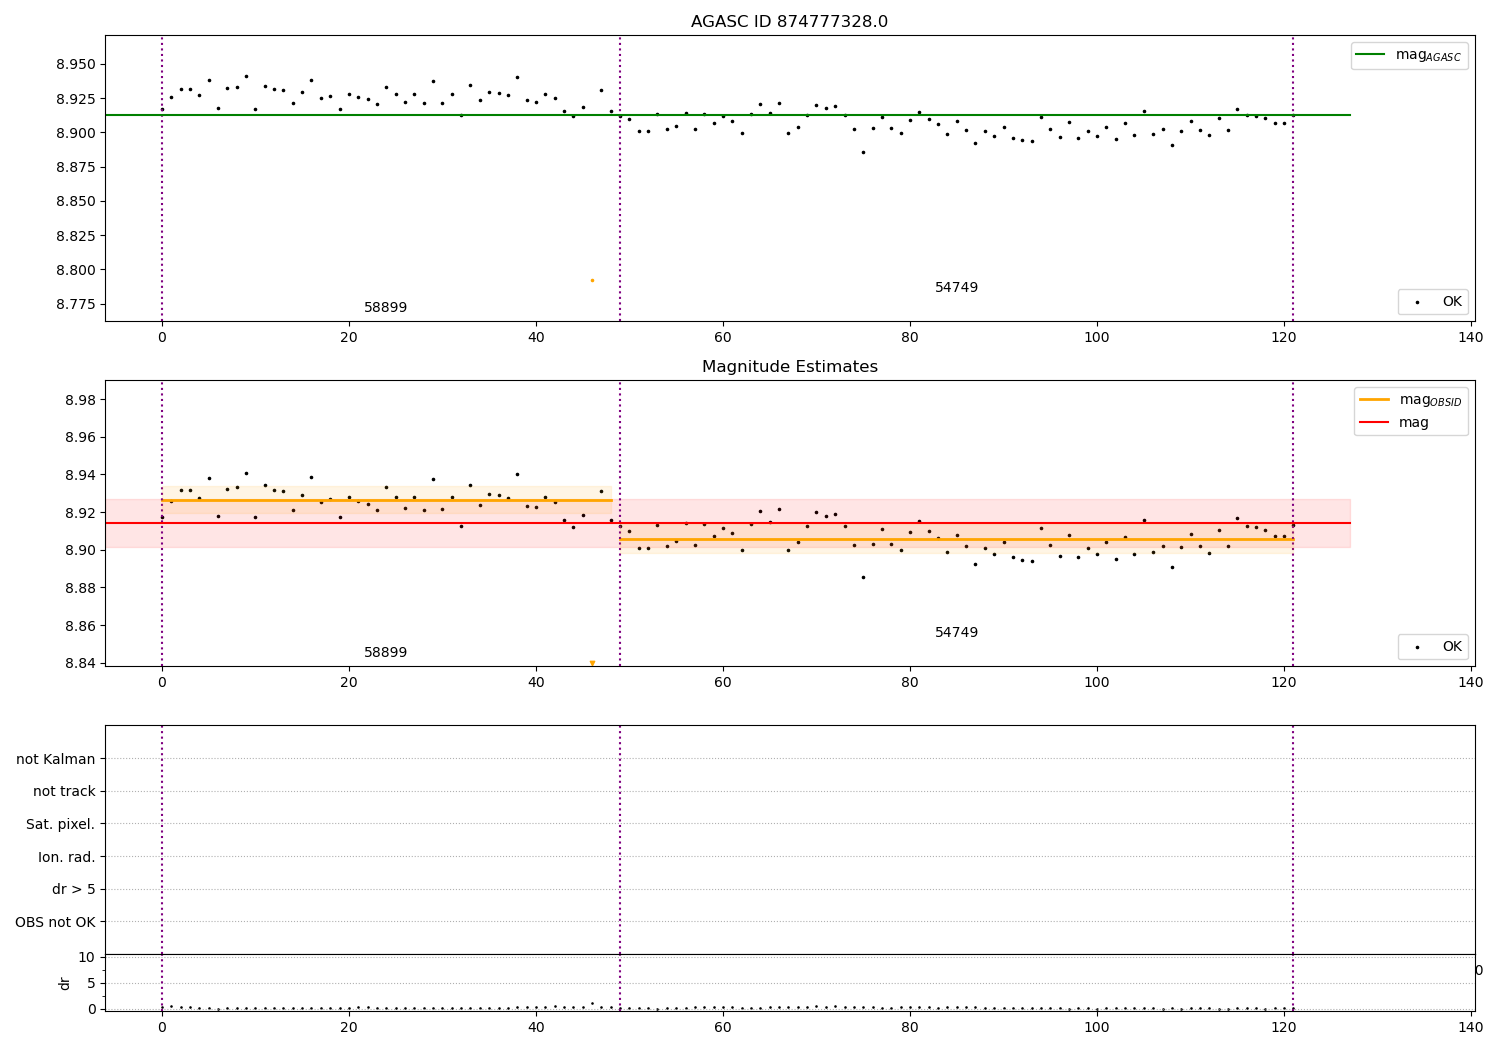1500x1050 pixels.
Task: Click the 54749 label in magnitude plot
Action: pos(956,633)
